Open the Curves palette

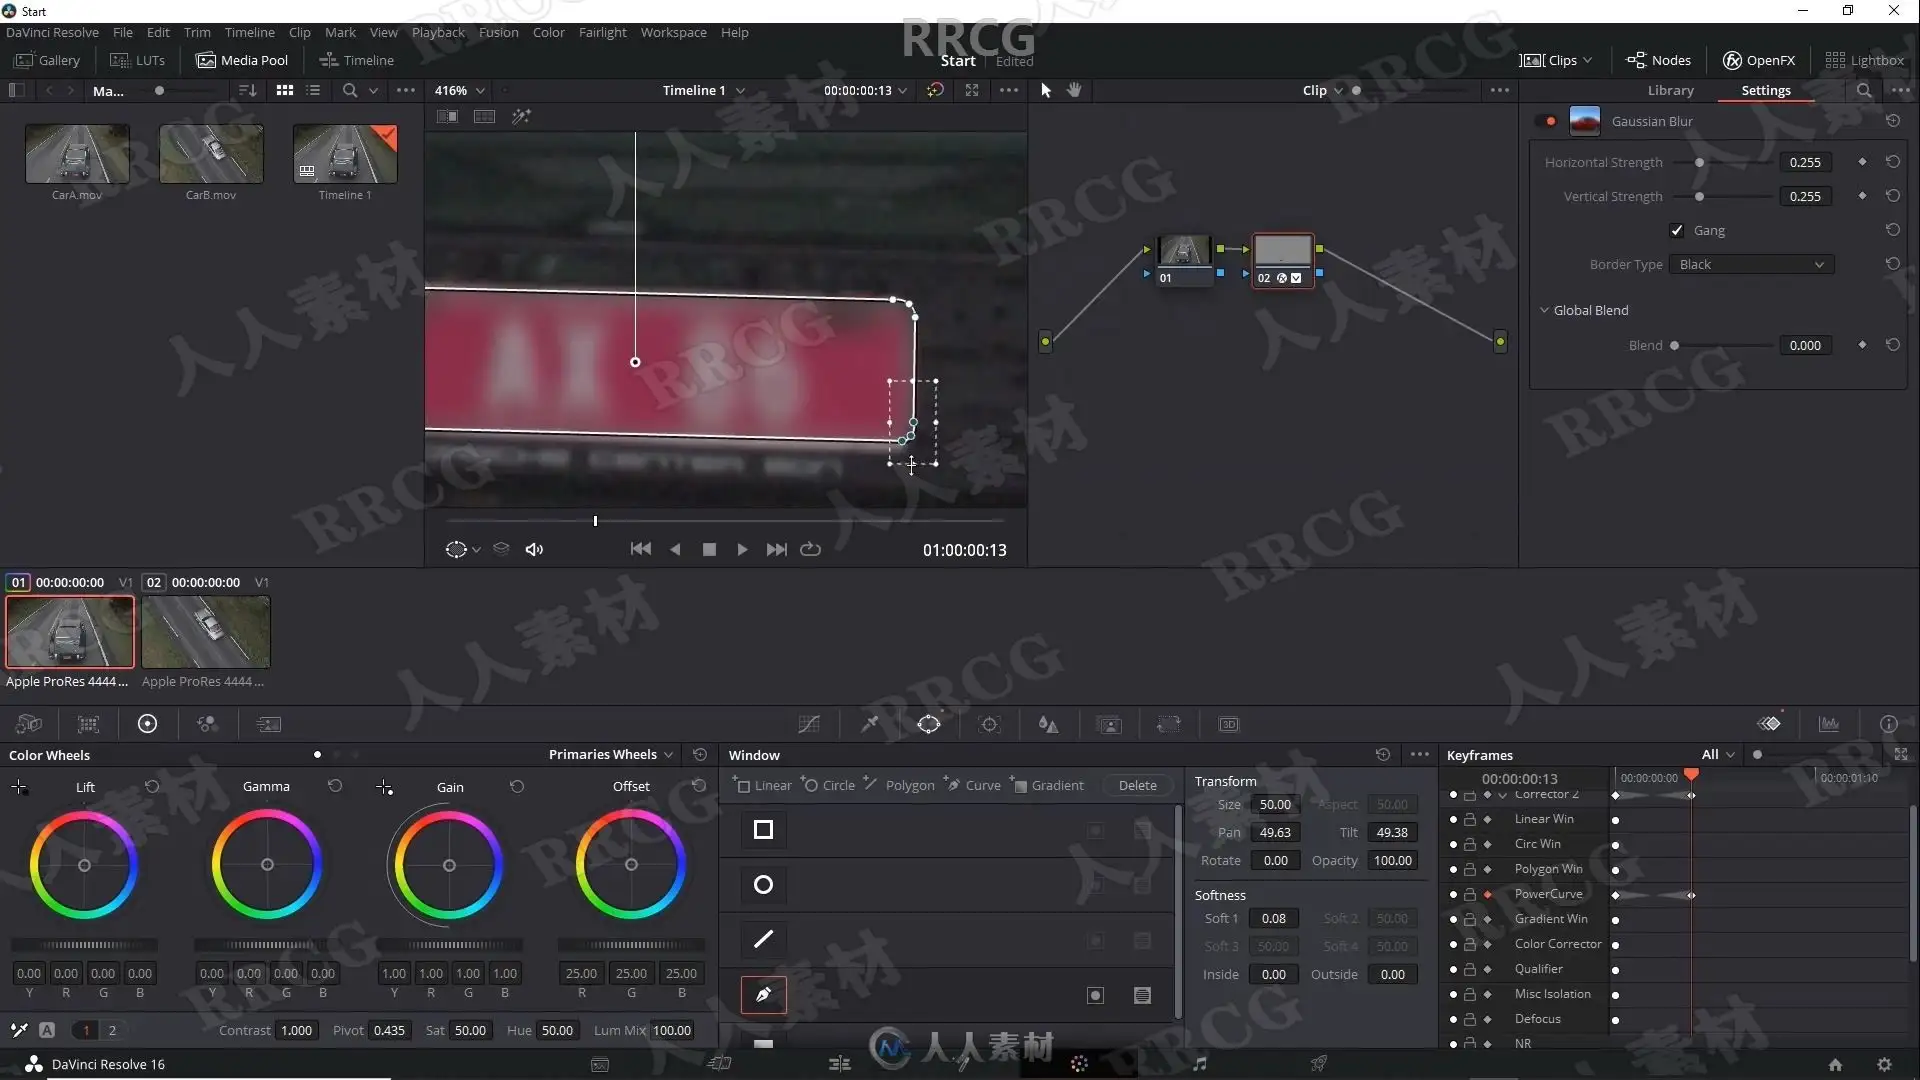[809, 724]
